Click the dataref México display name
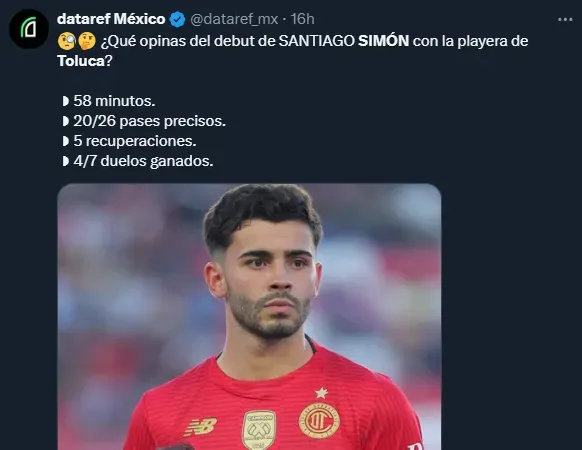 tap(111, 19)
